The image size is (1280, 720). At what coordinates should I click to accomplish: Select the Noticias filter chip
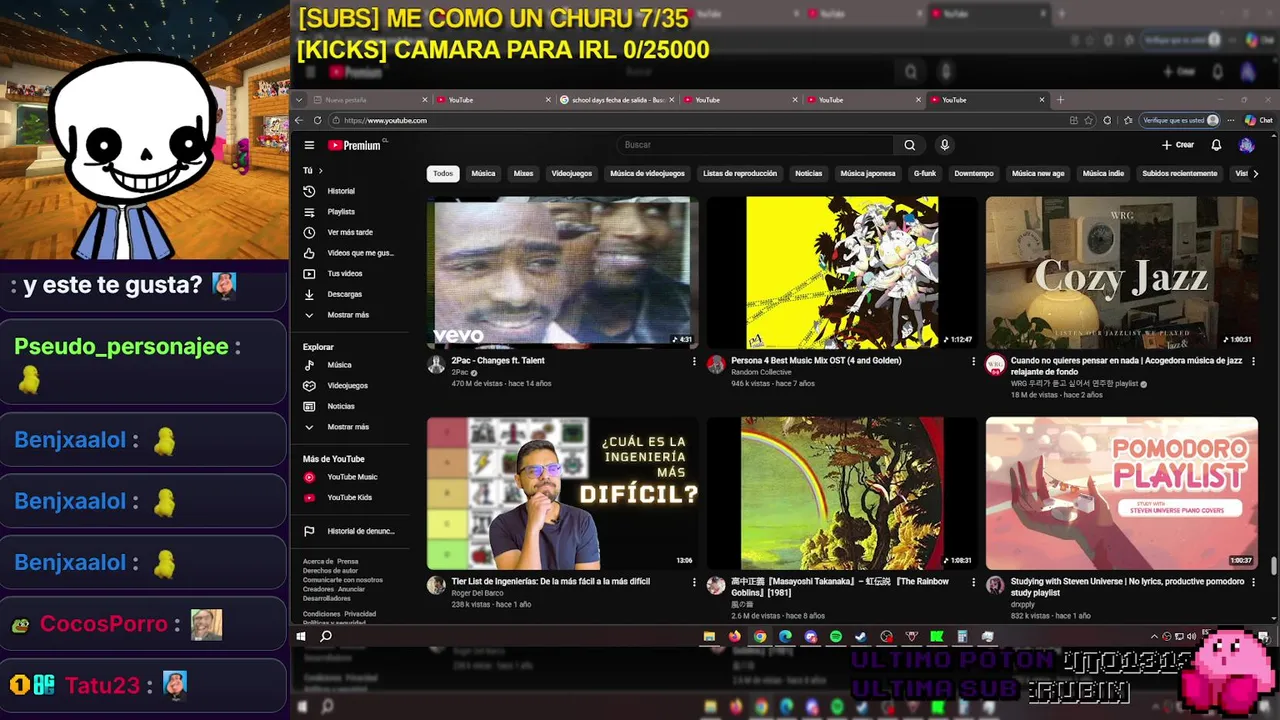(808, 173)
